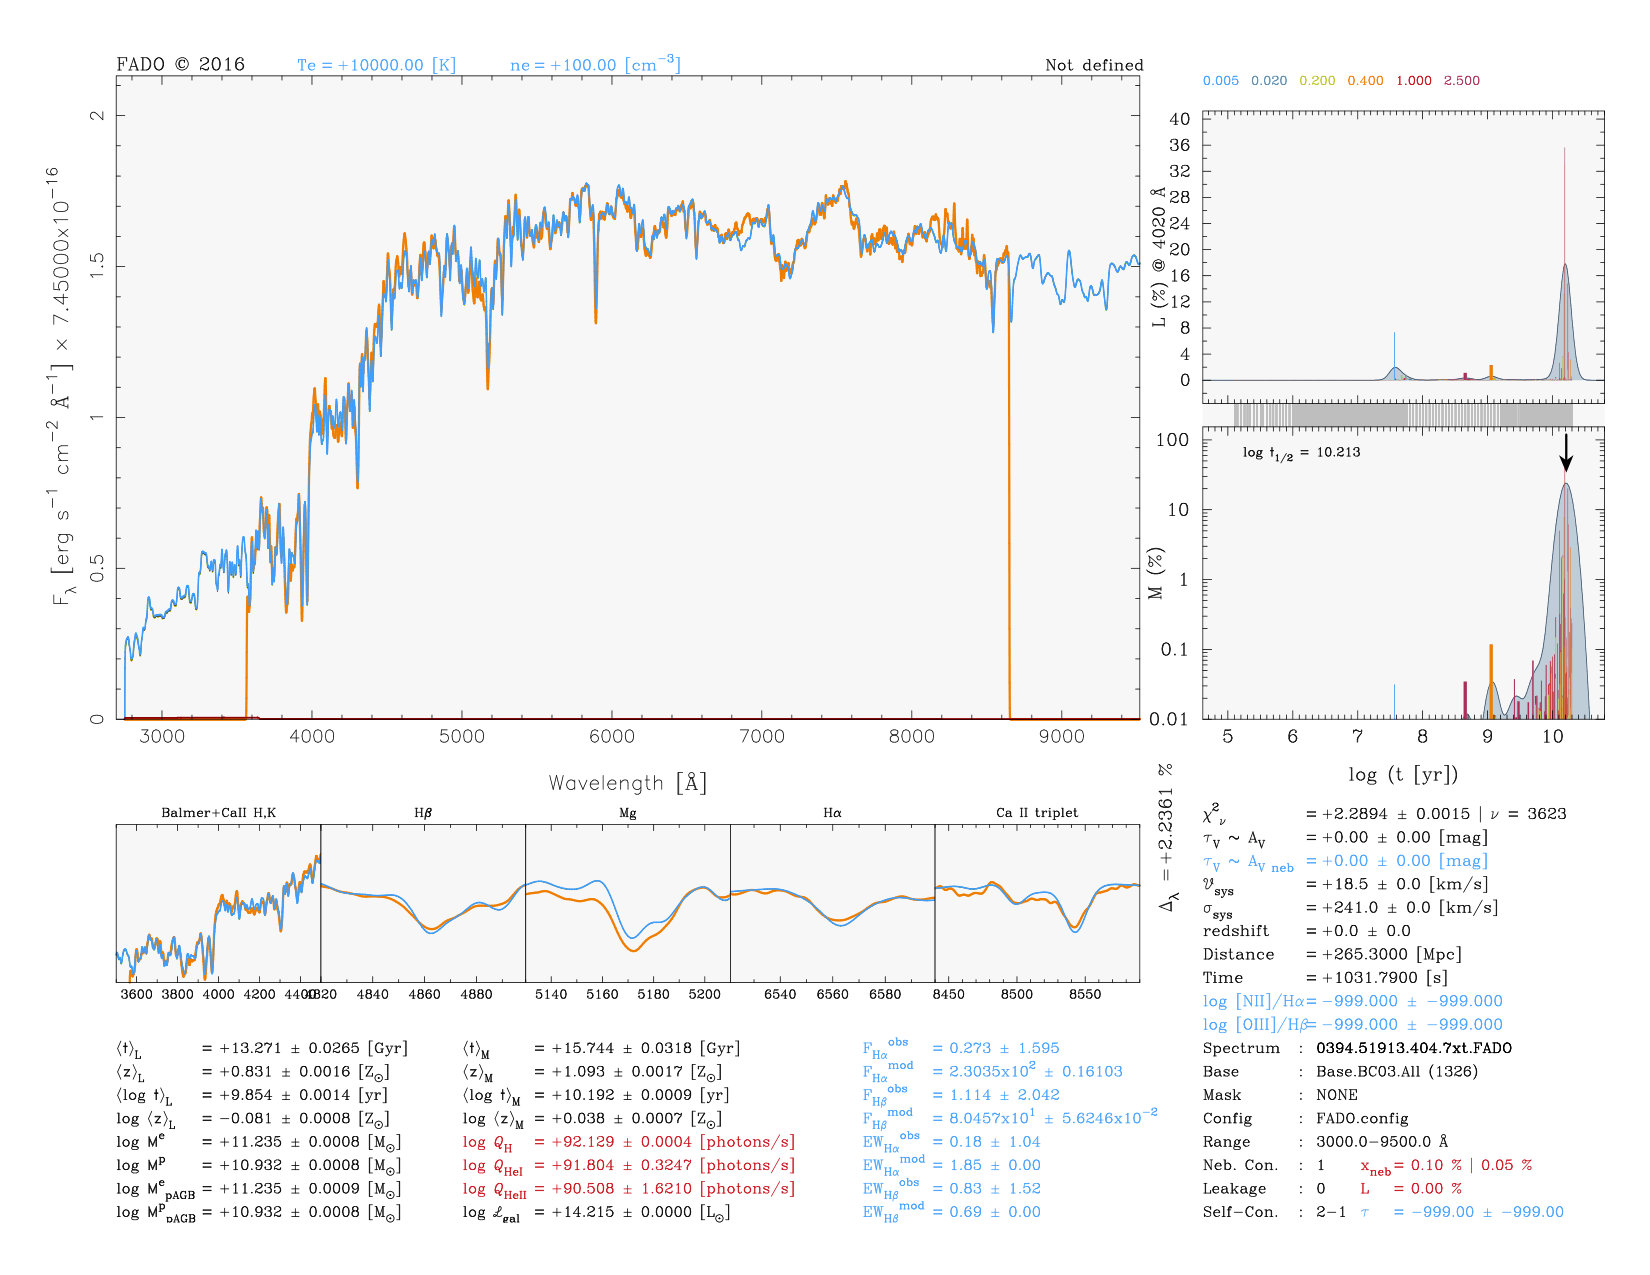Image resolution: width=1650 pixels, height=1275 pixels.
Task: Click the ⟨z⟩L value +0.831 ± 0.0016
Action: click(304, 1072)
